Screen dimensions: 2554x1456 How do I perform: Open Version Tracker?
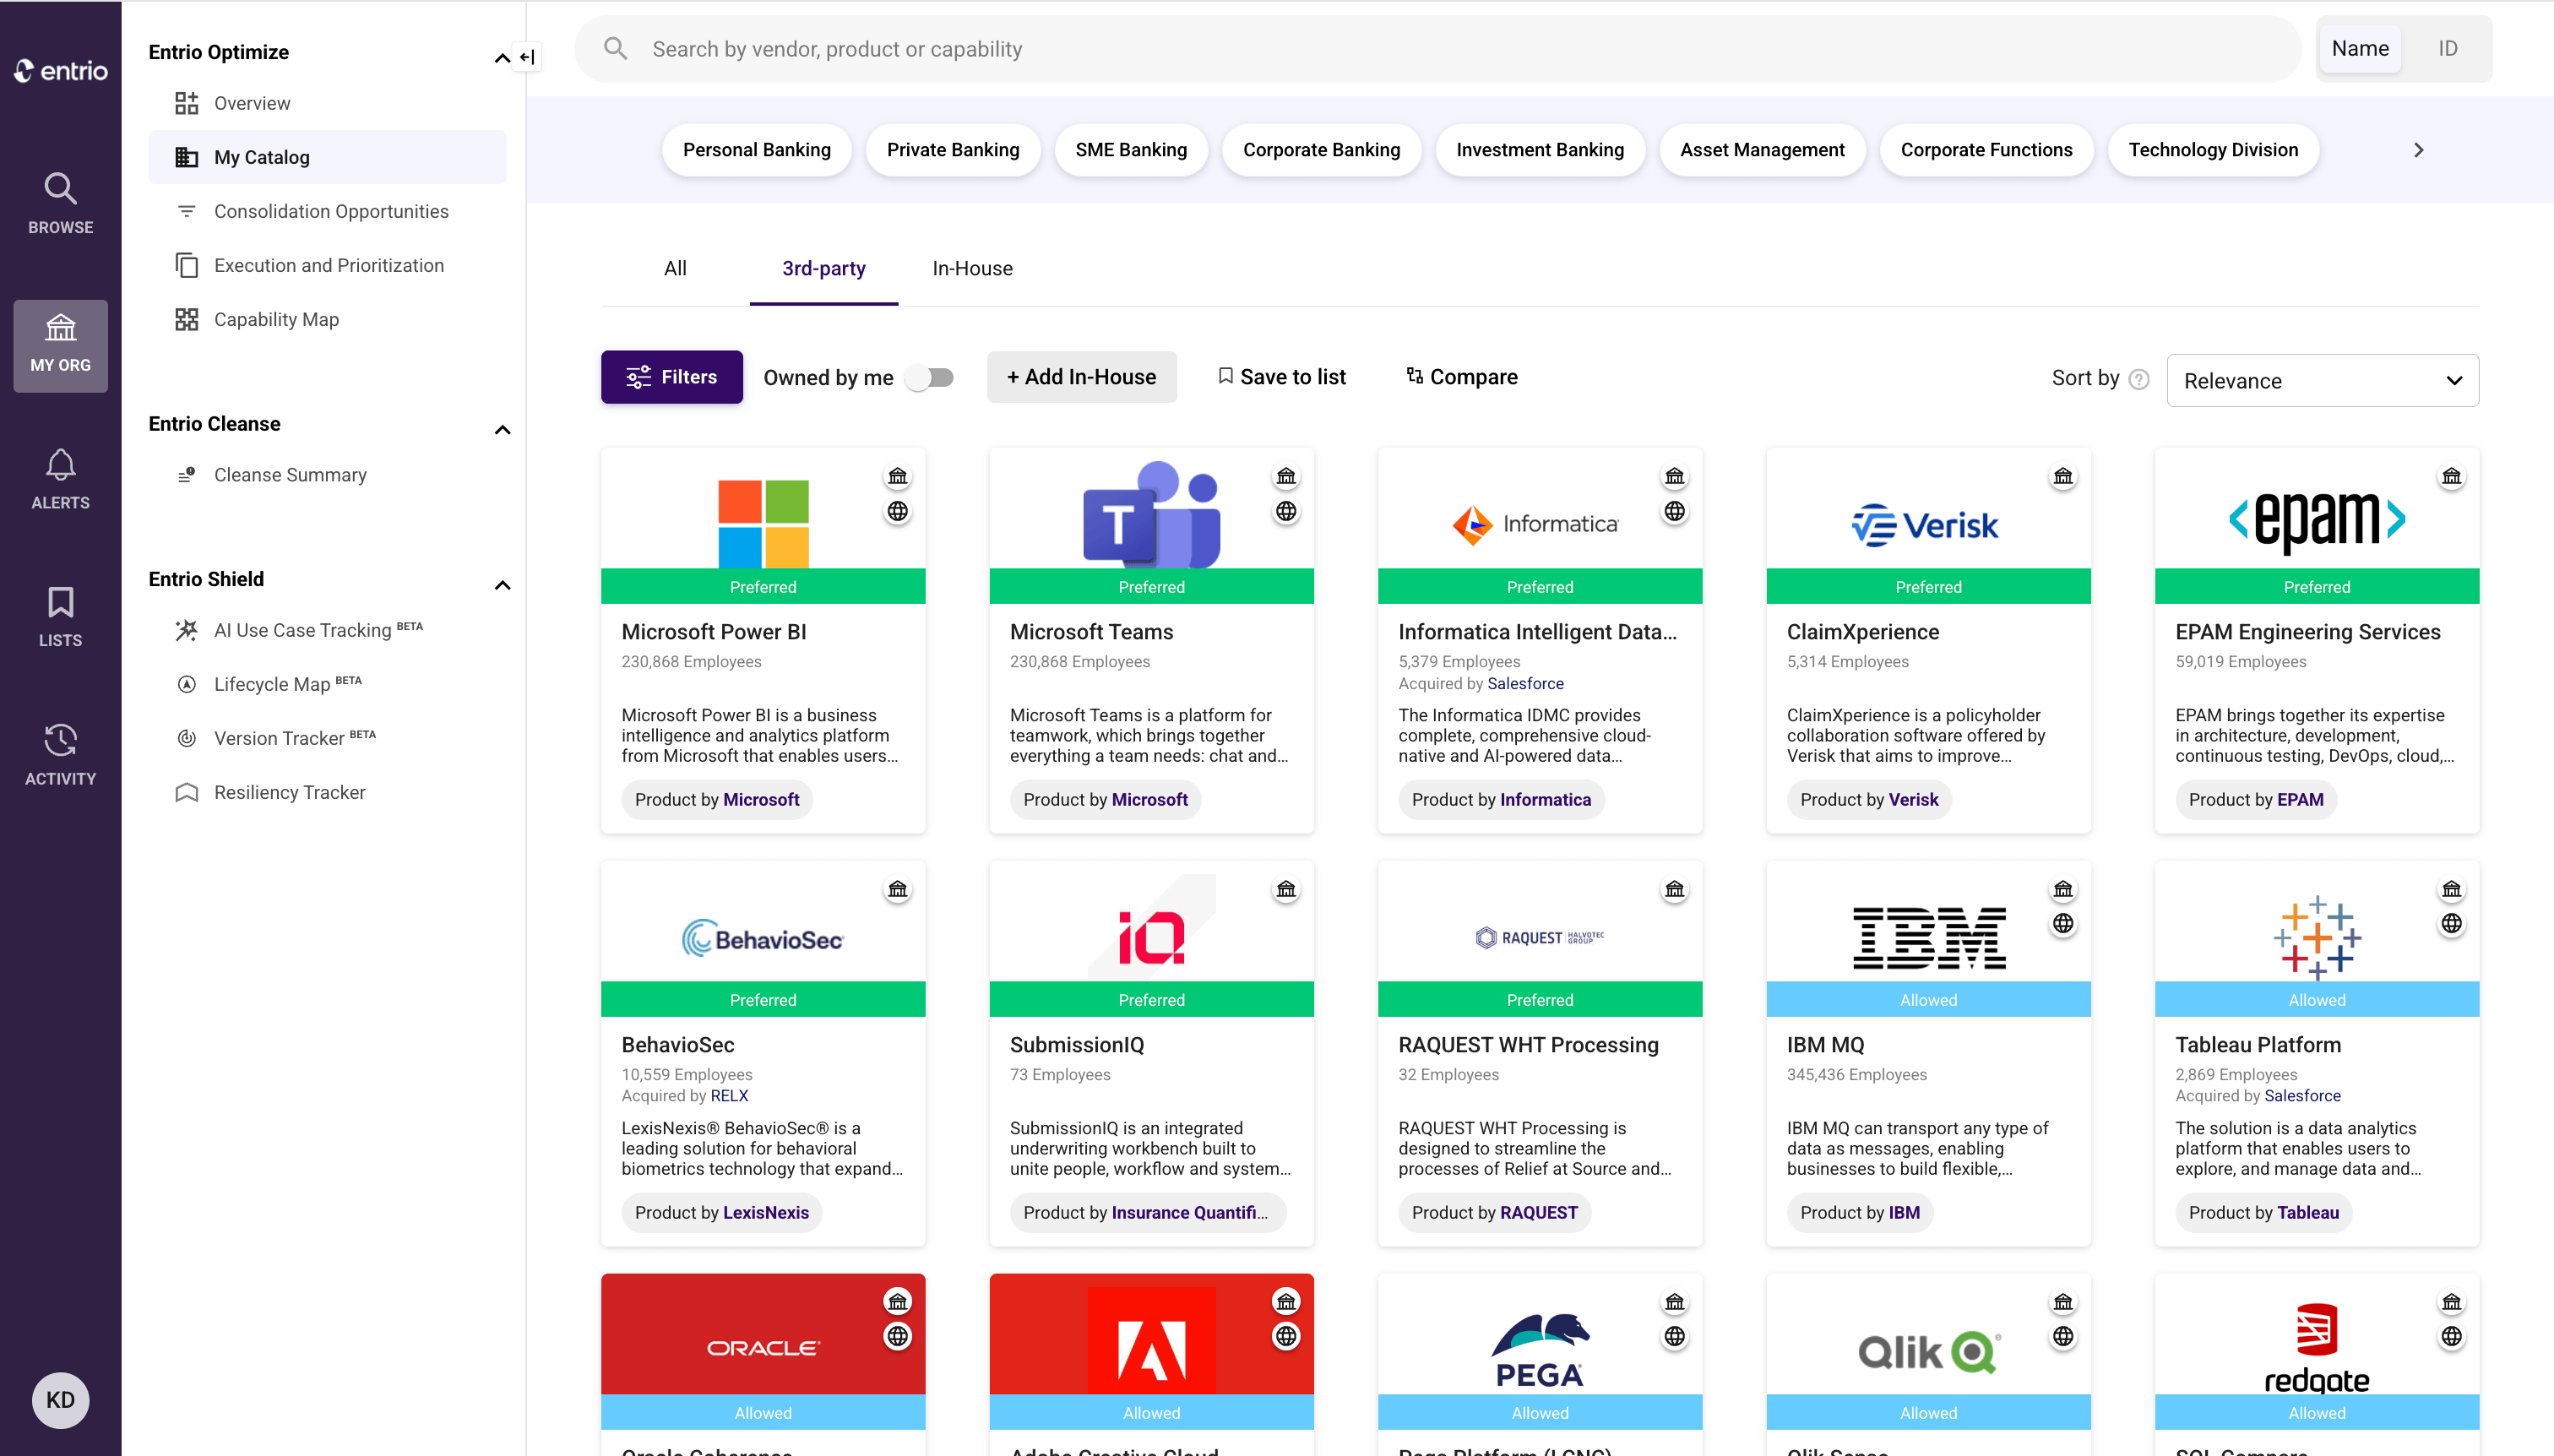pos(327,737)
